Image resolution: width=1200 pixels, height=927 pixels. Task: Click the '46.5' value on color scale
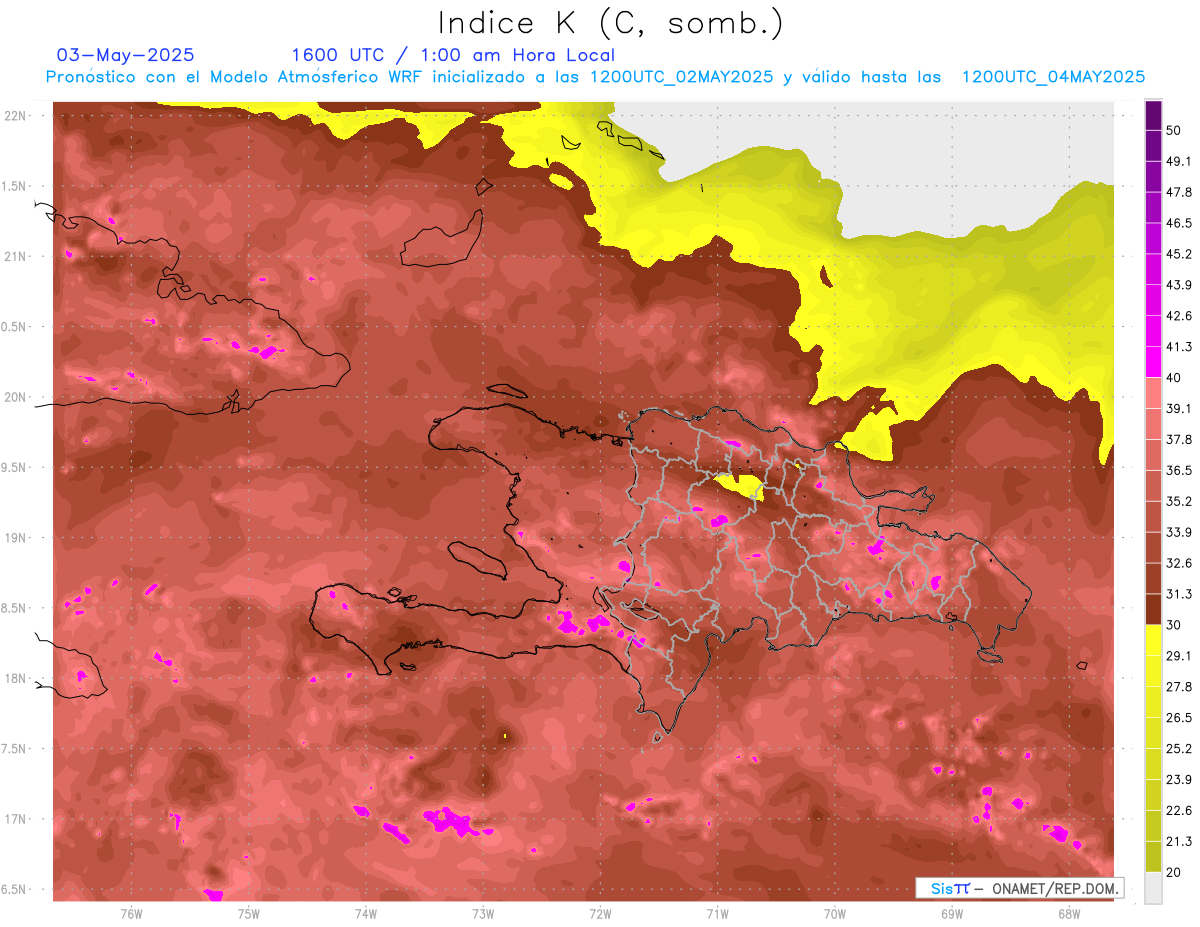coord(1178,223)
